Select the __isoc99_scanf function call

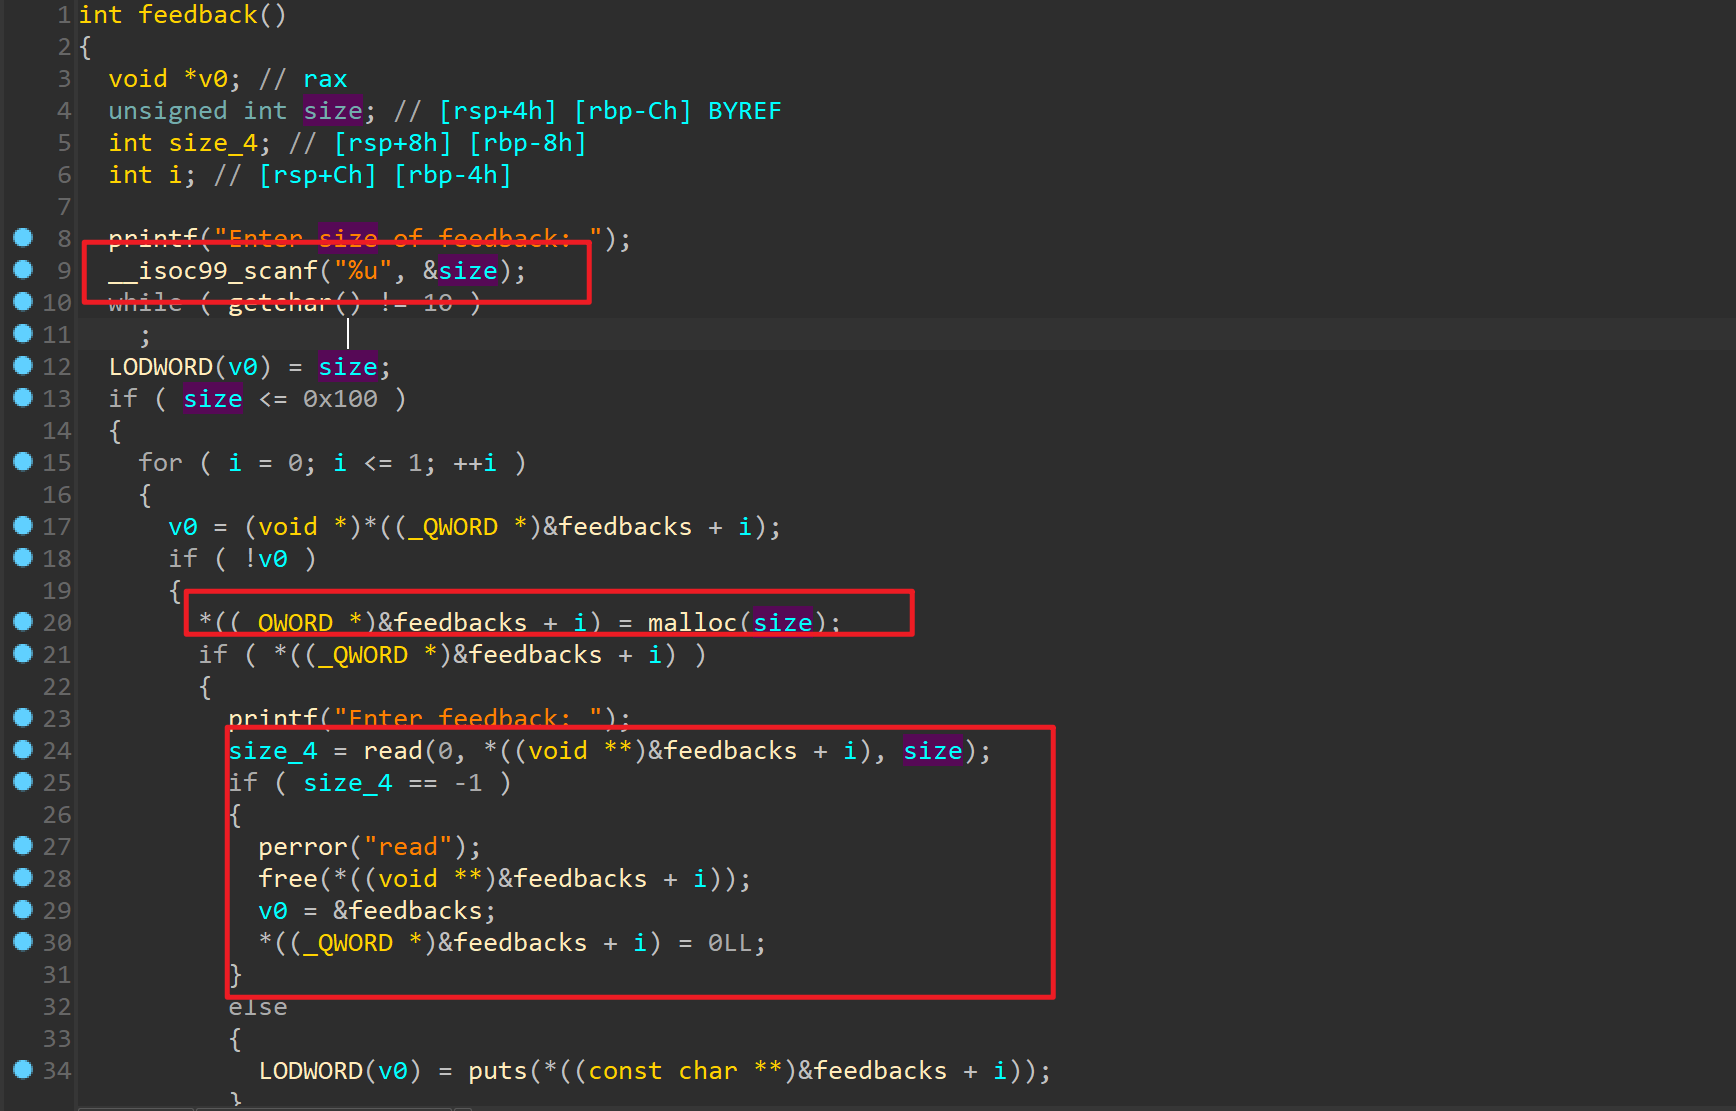[213, 271]
